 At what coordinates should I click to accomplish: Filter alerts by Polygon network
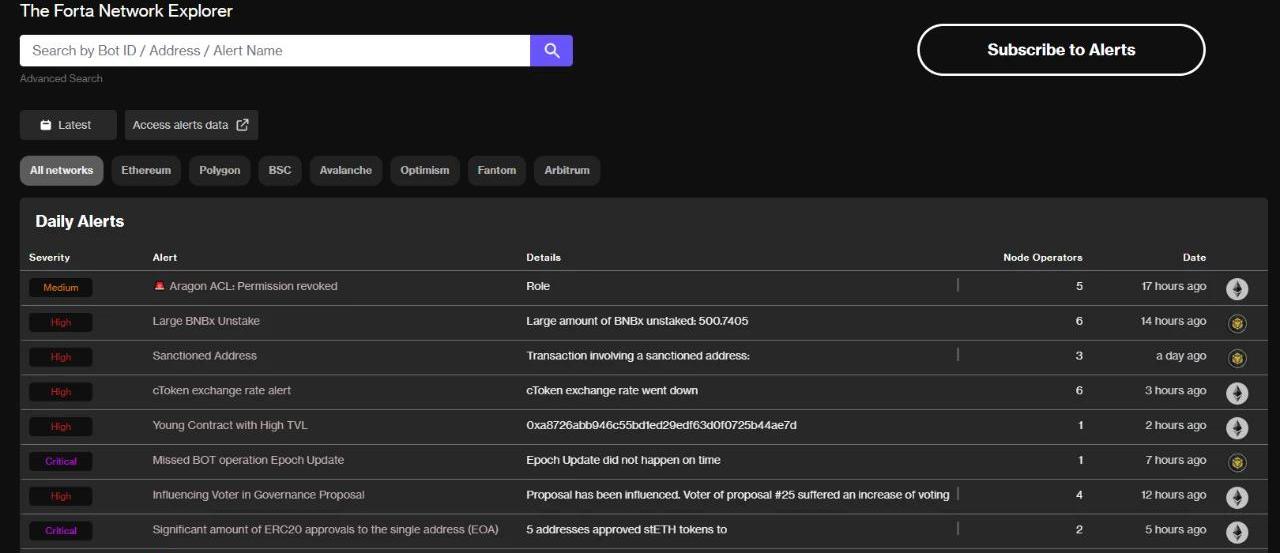tap(220, 170)
